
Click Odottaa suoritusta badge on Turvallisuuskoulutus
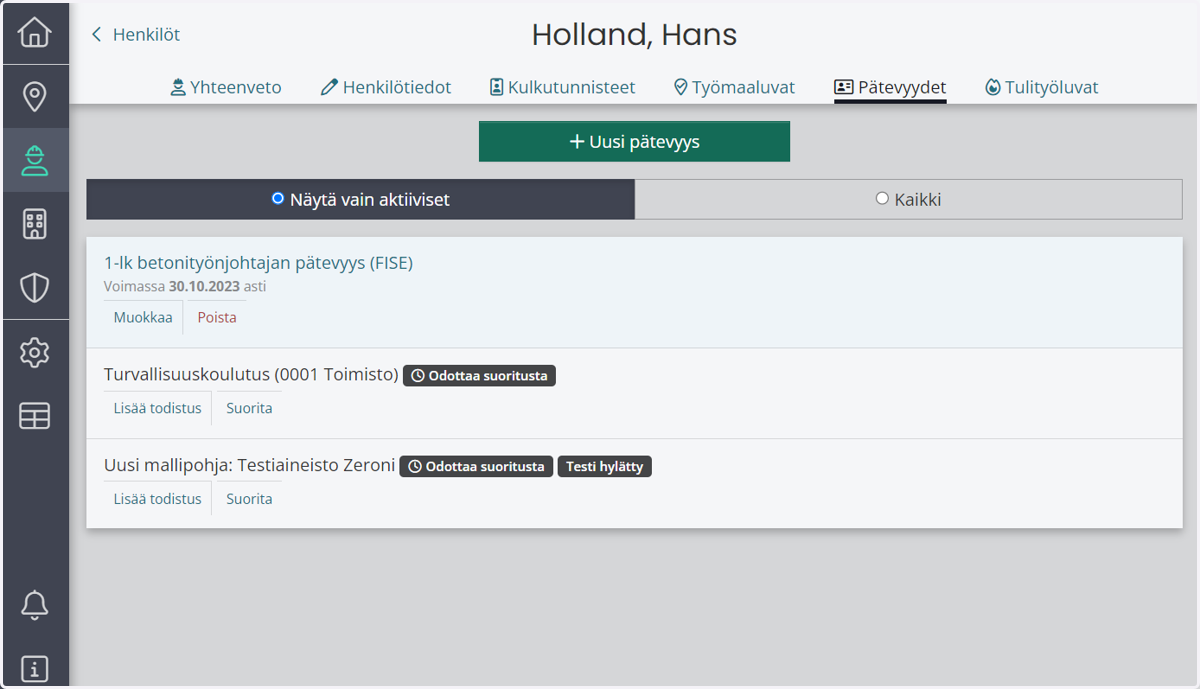coord(479,376)
